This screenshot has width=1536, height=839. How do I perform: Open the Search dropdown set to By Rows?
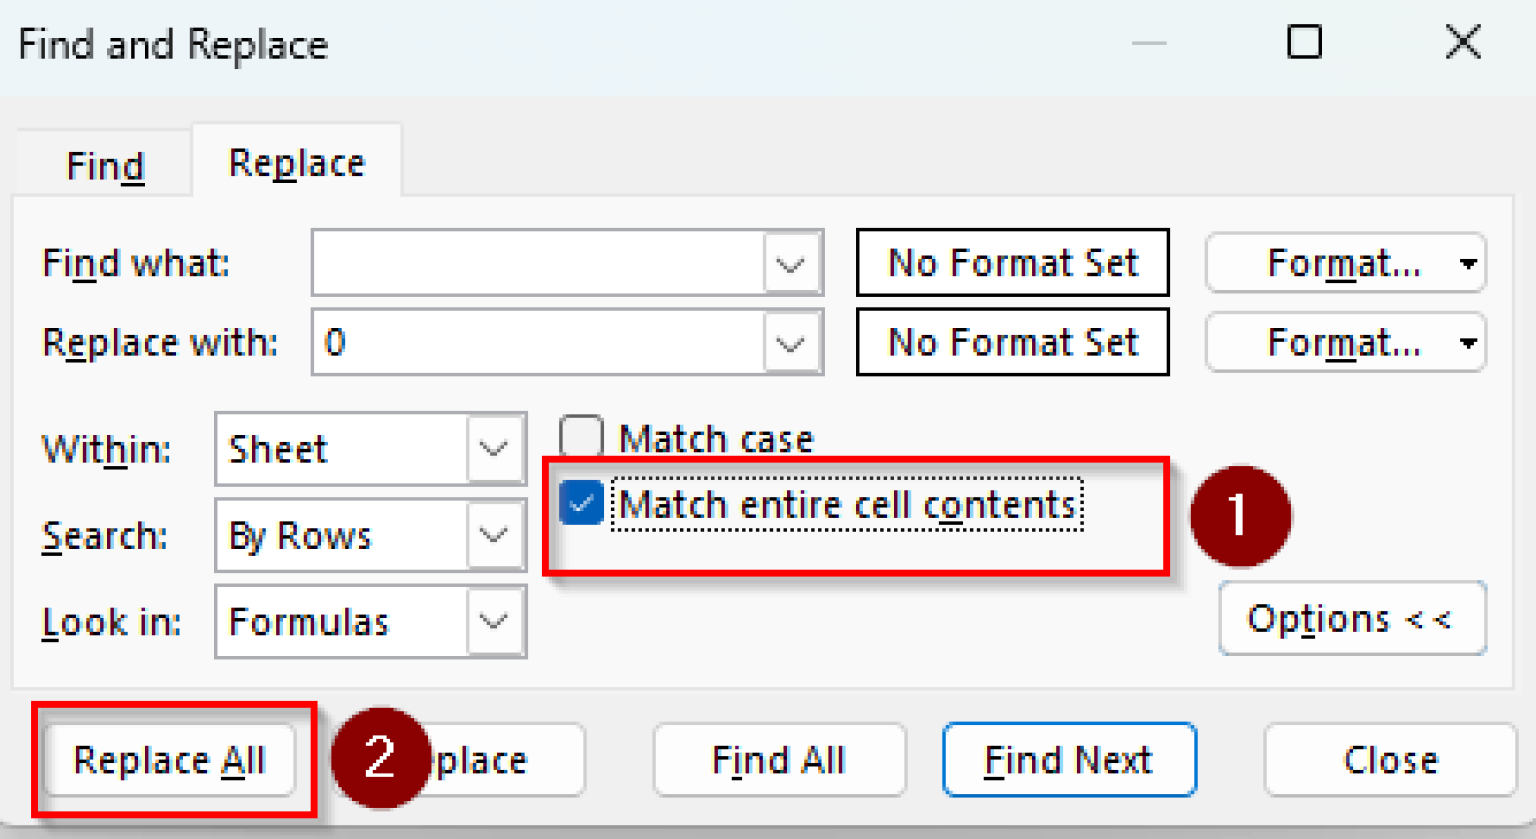[494, 536]
